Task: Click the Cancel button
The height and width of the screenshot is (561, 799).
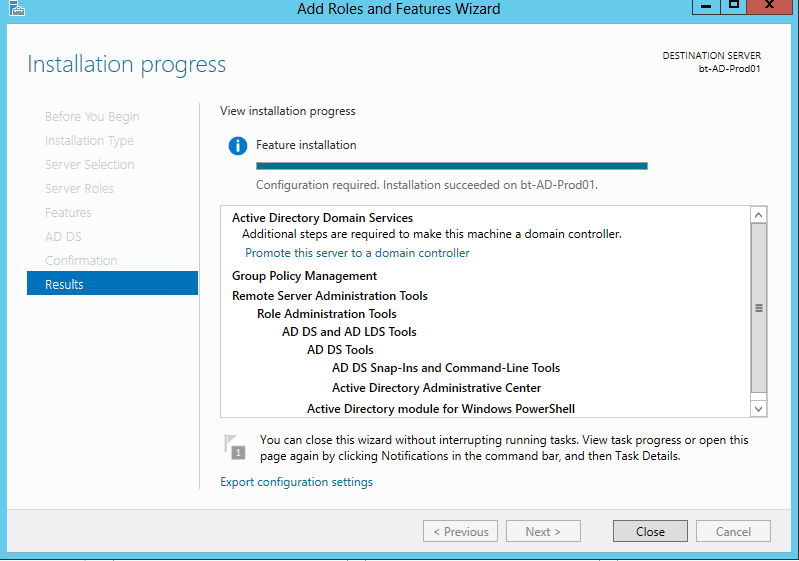Action: coord(733,531)
